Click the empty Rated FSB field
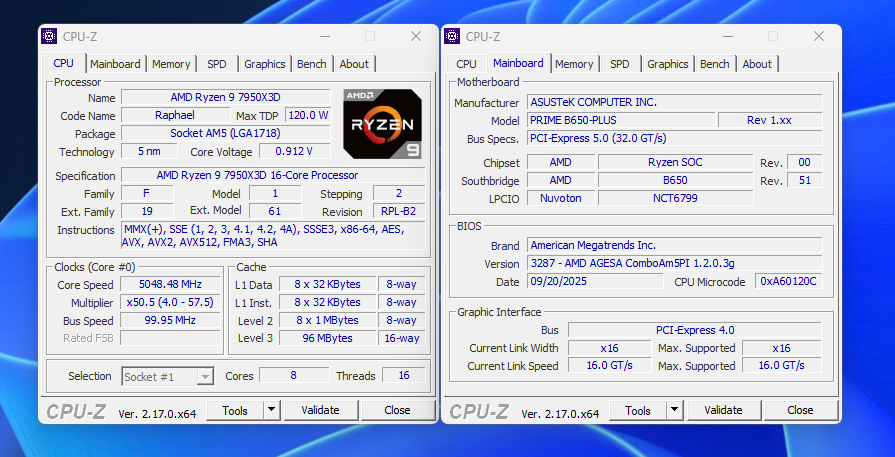The height and width of the screenshot is (457, 895). click(x=170, y=338)
